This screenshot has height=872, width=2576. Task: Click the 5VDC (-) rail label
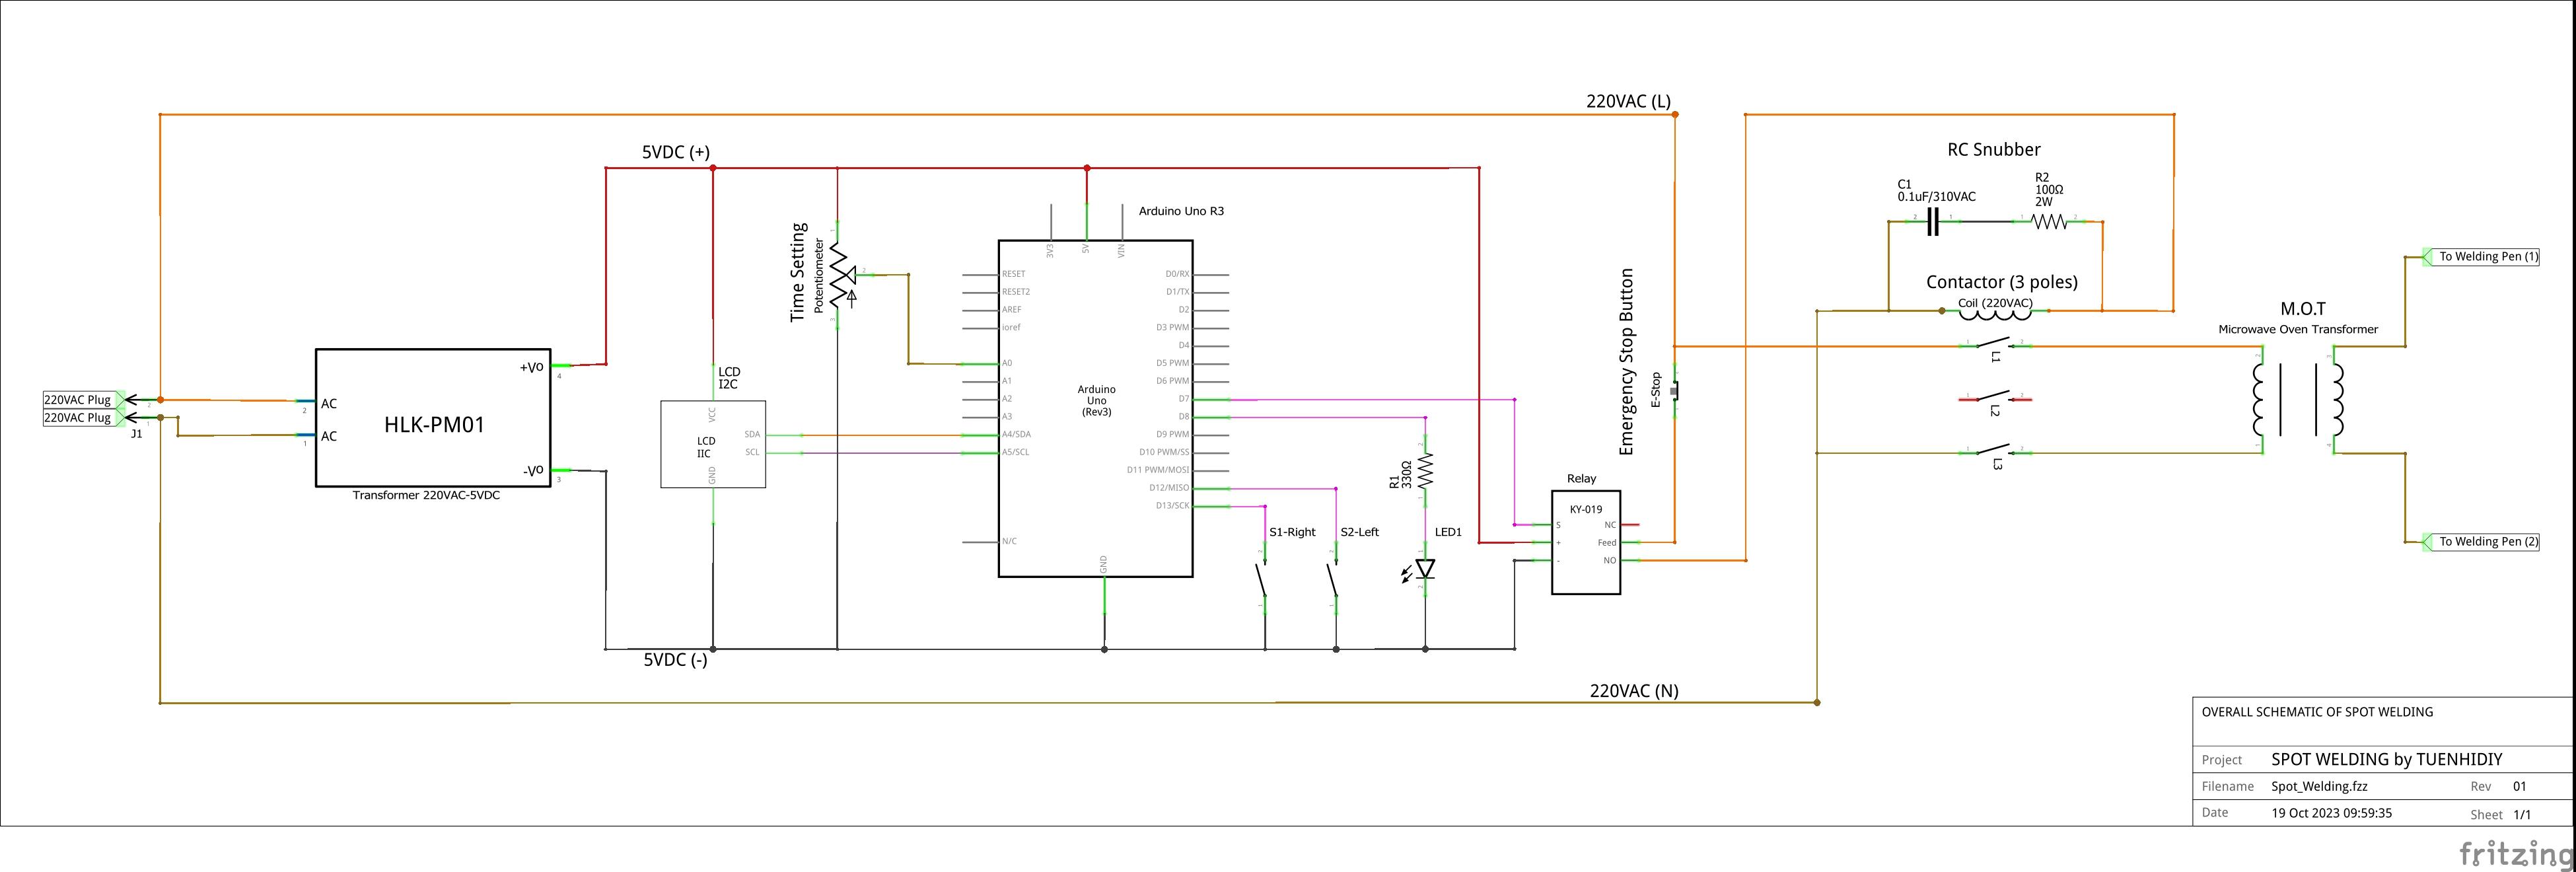point(675,660)
